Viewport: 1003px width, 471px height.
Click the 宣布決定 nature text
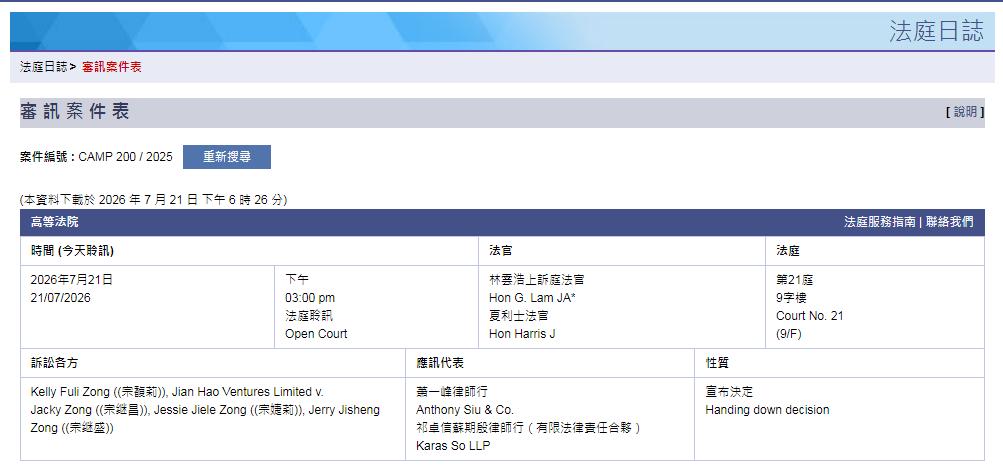point(729,392)
